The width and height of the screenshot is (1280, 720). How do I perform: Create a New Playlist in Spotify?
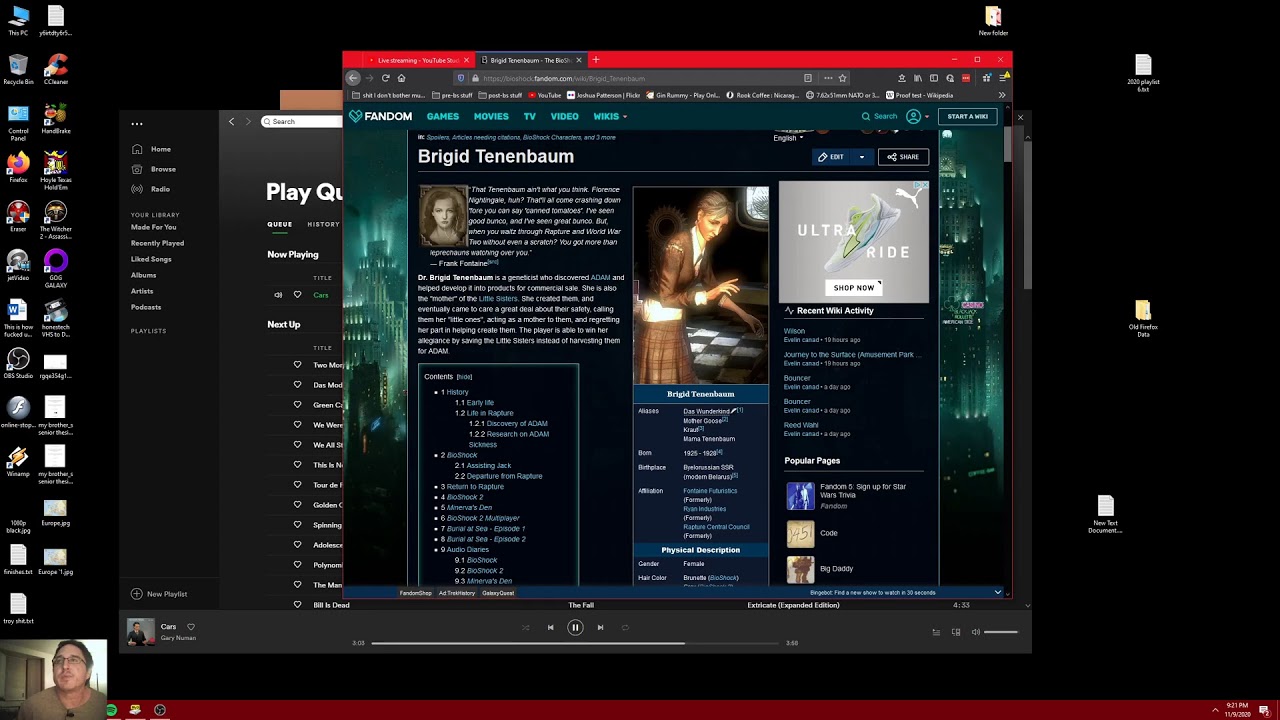click(x=159, y=594)
